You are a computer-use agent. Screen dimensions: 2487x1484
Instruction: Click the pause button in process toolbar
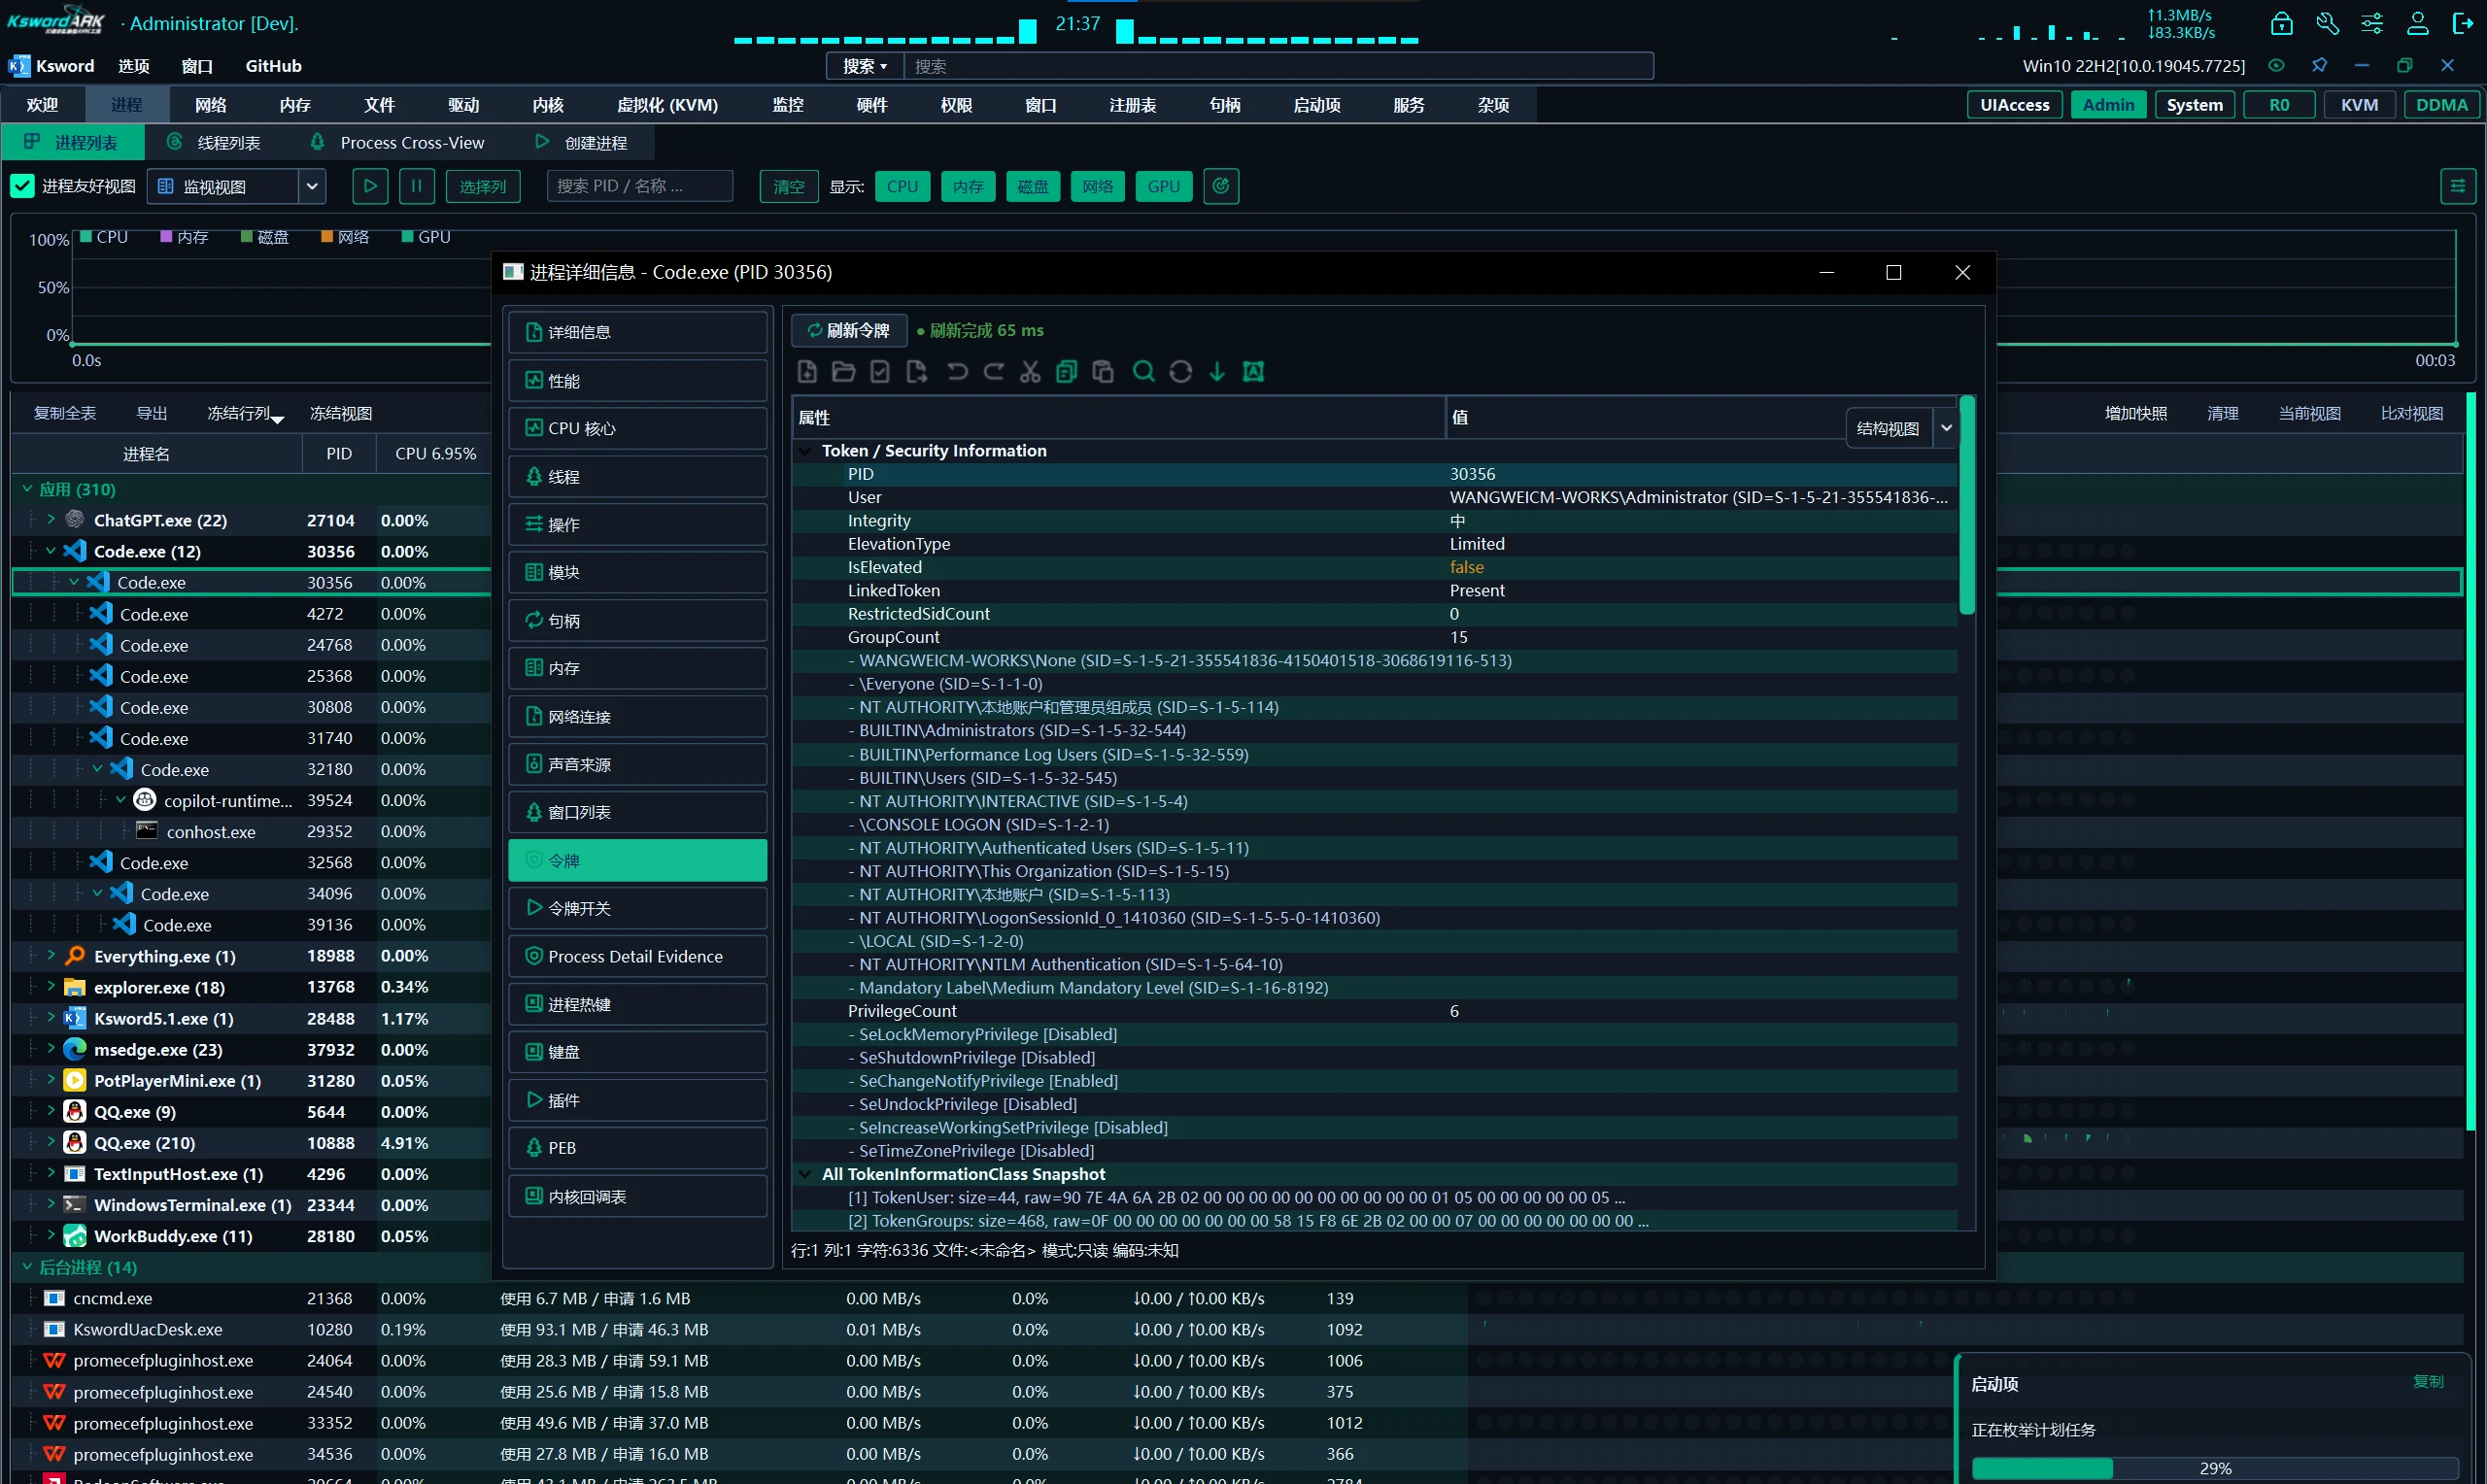tap(417, 186)
